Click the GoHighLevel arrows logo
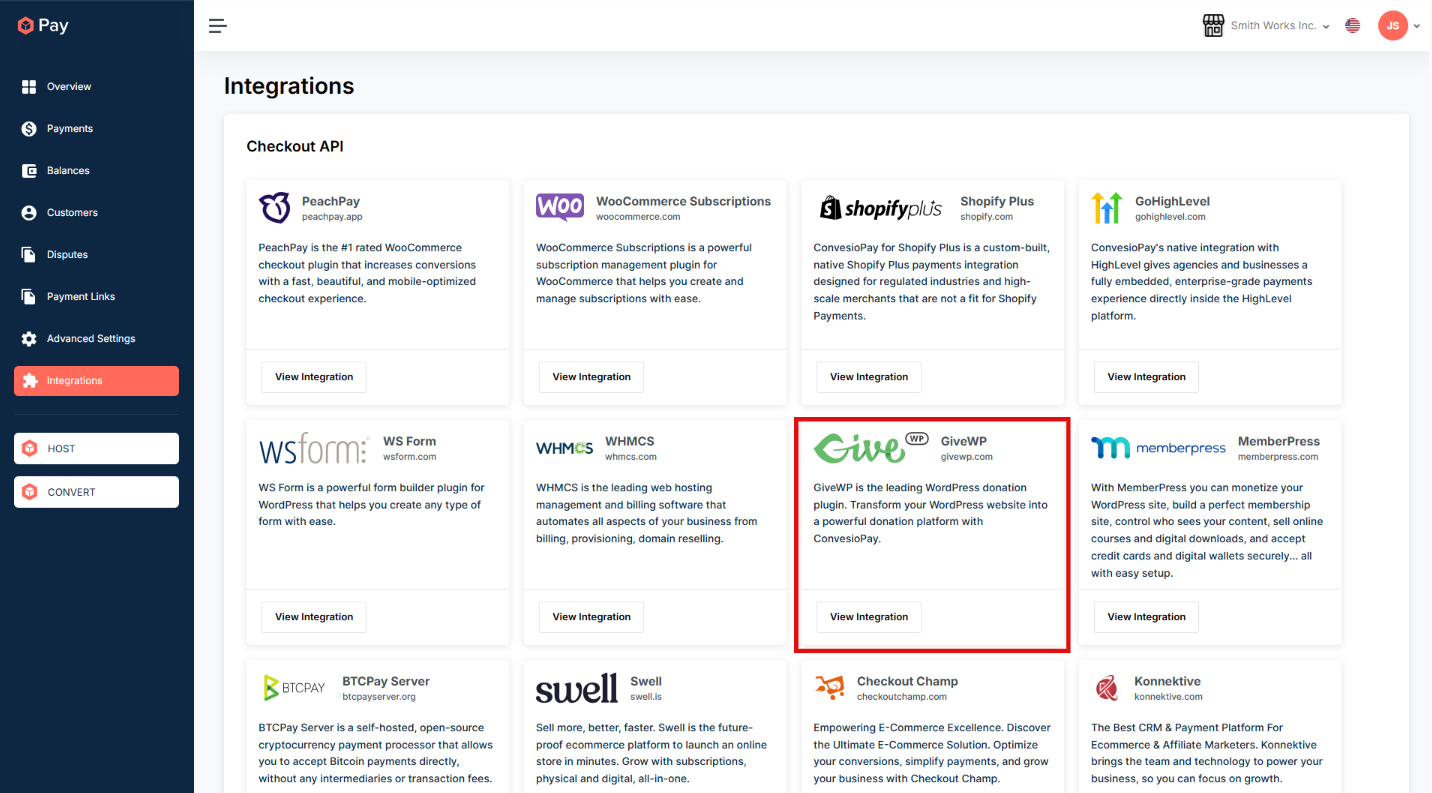 pyautogui.click(x=1107, y=208)
